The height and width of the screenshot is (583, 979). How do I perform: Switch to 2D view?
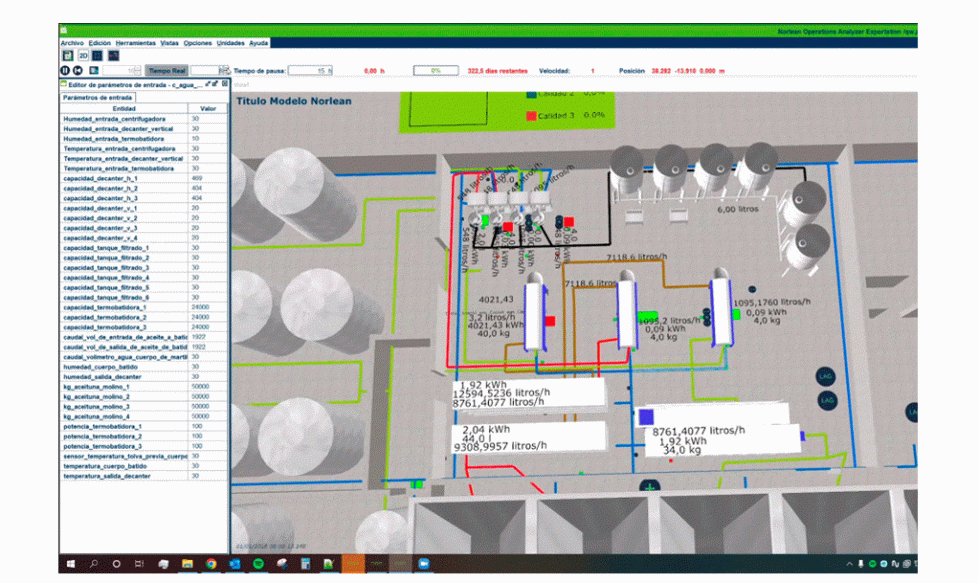pos(83,56)
